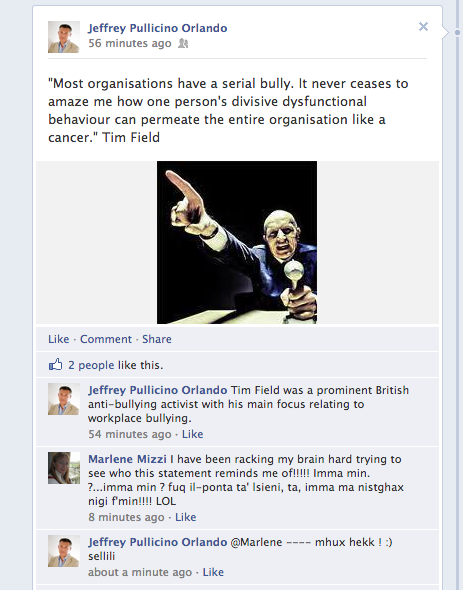Like the comment about Tim Field
This screenshot has height=590, width=463.
[192, 434]
